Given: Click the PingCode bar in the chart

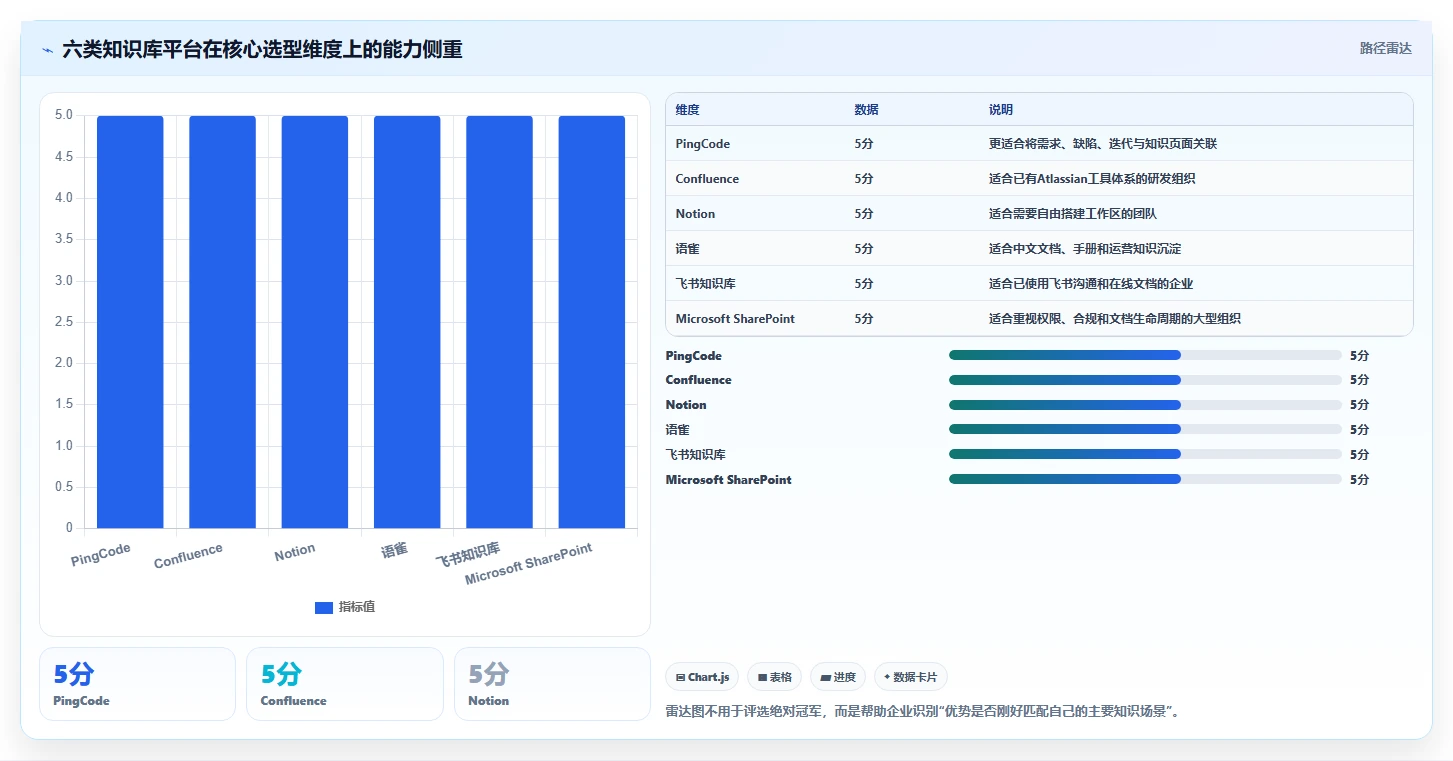Looking at the screenshot, I should (x=130, y=322).
